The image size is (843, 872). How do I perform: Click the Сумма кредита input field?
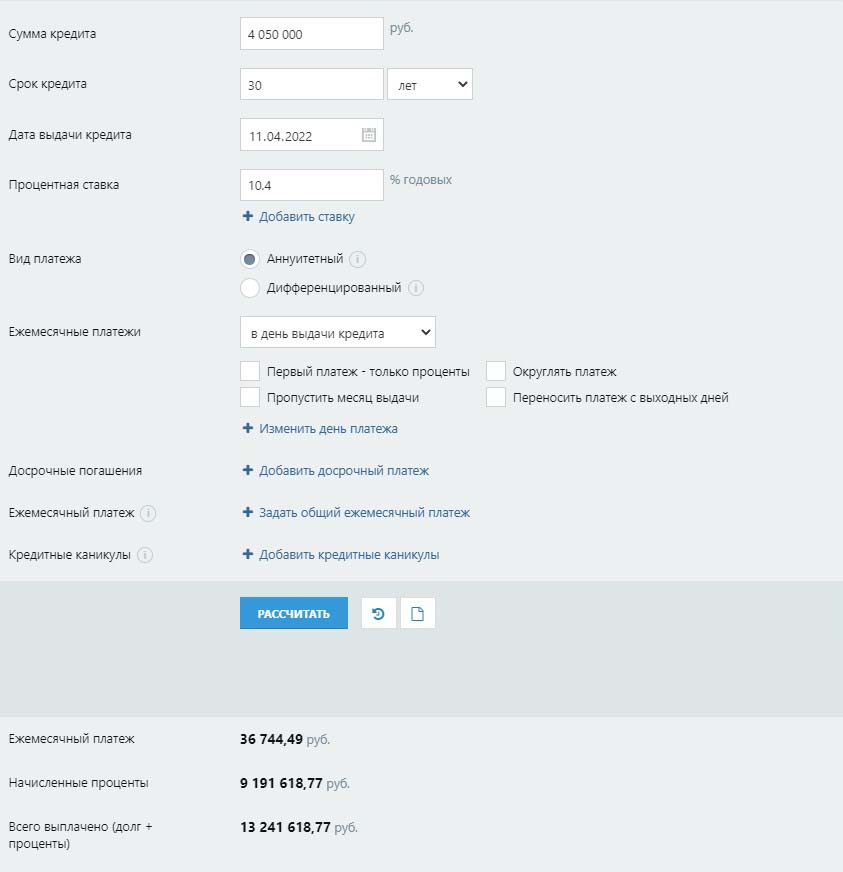(311, 34)
